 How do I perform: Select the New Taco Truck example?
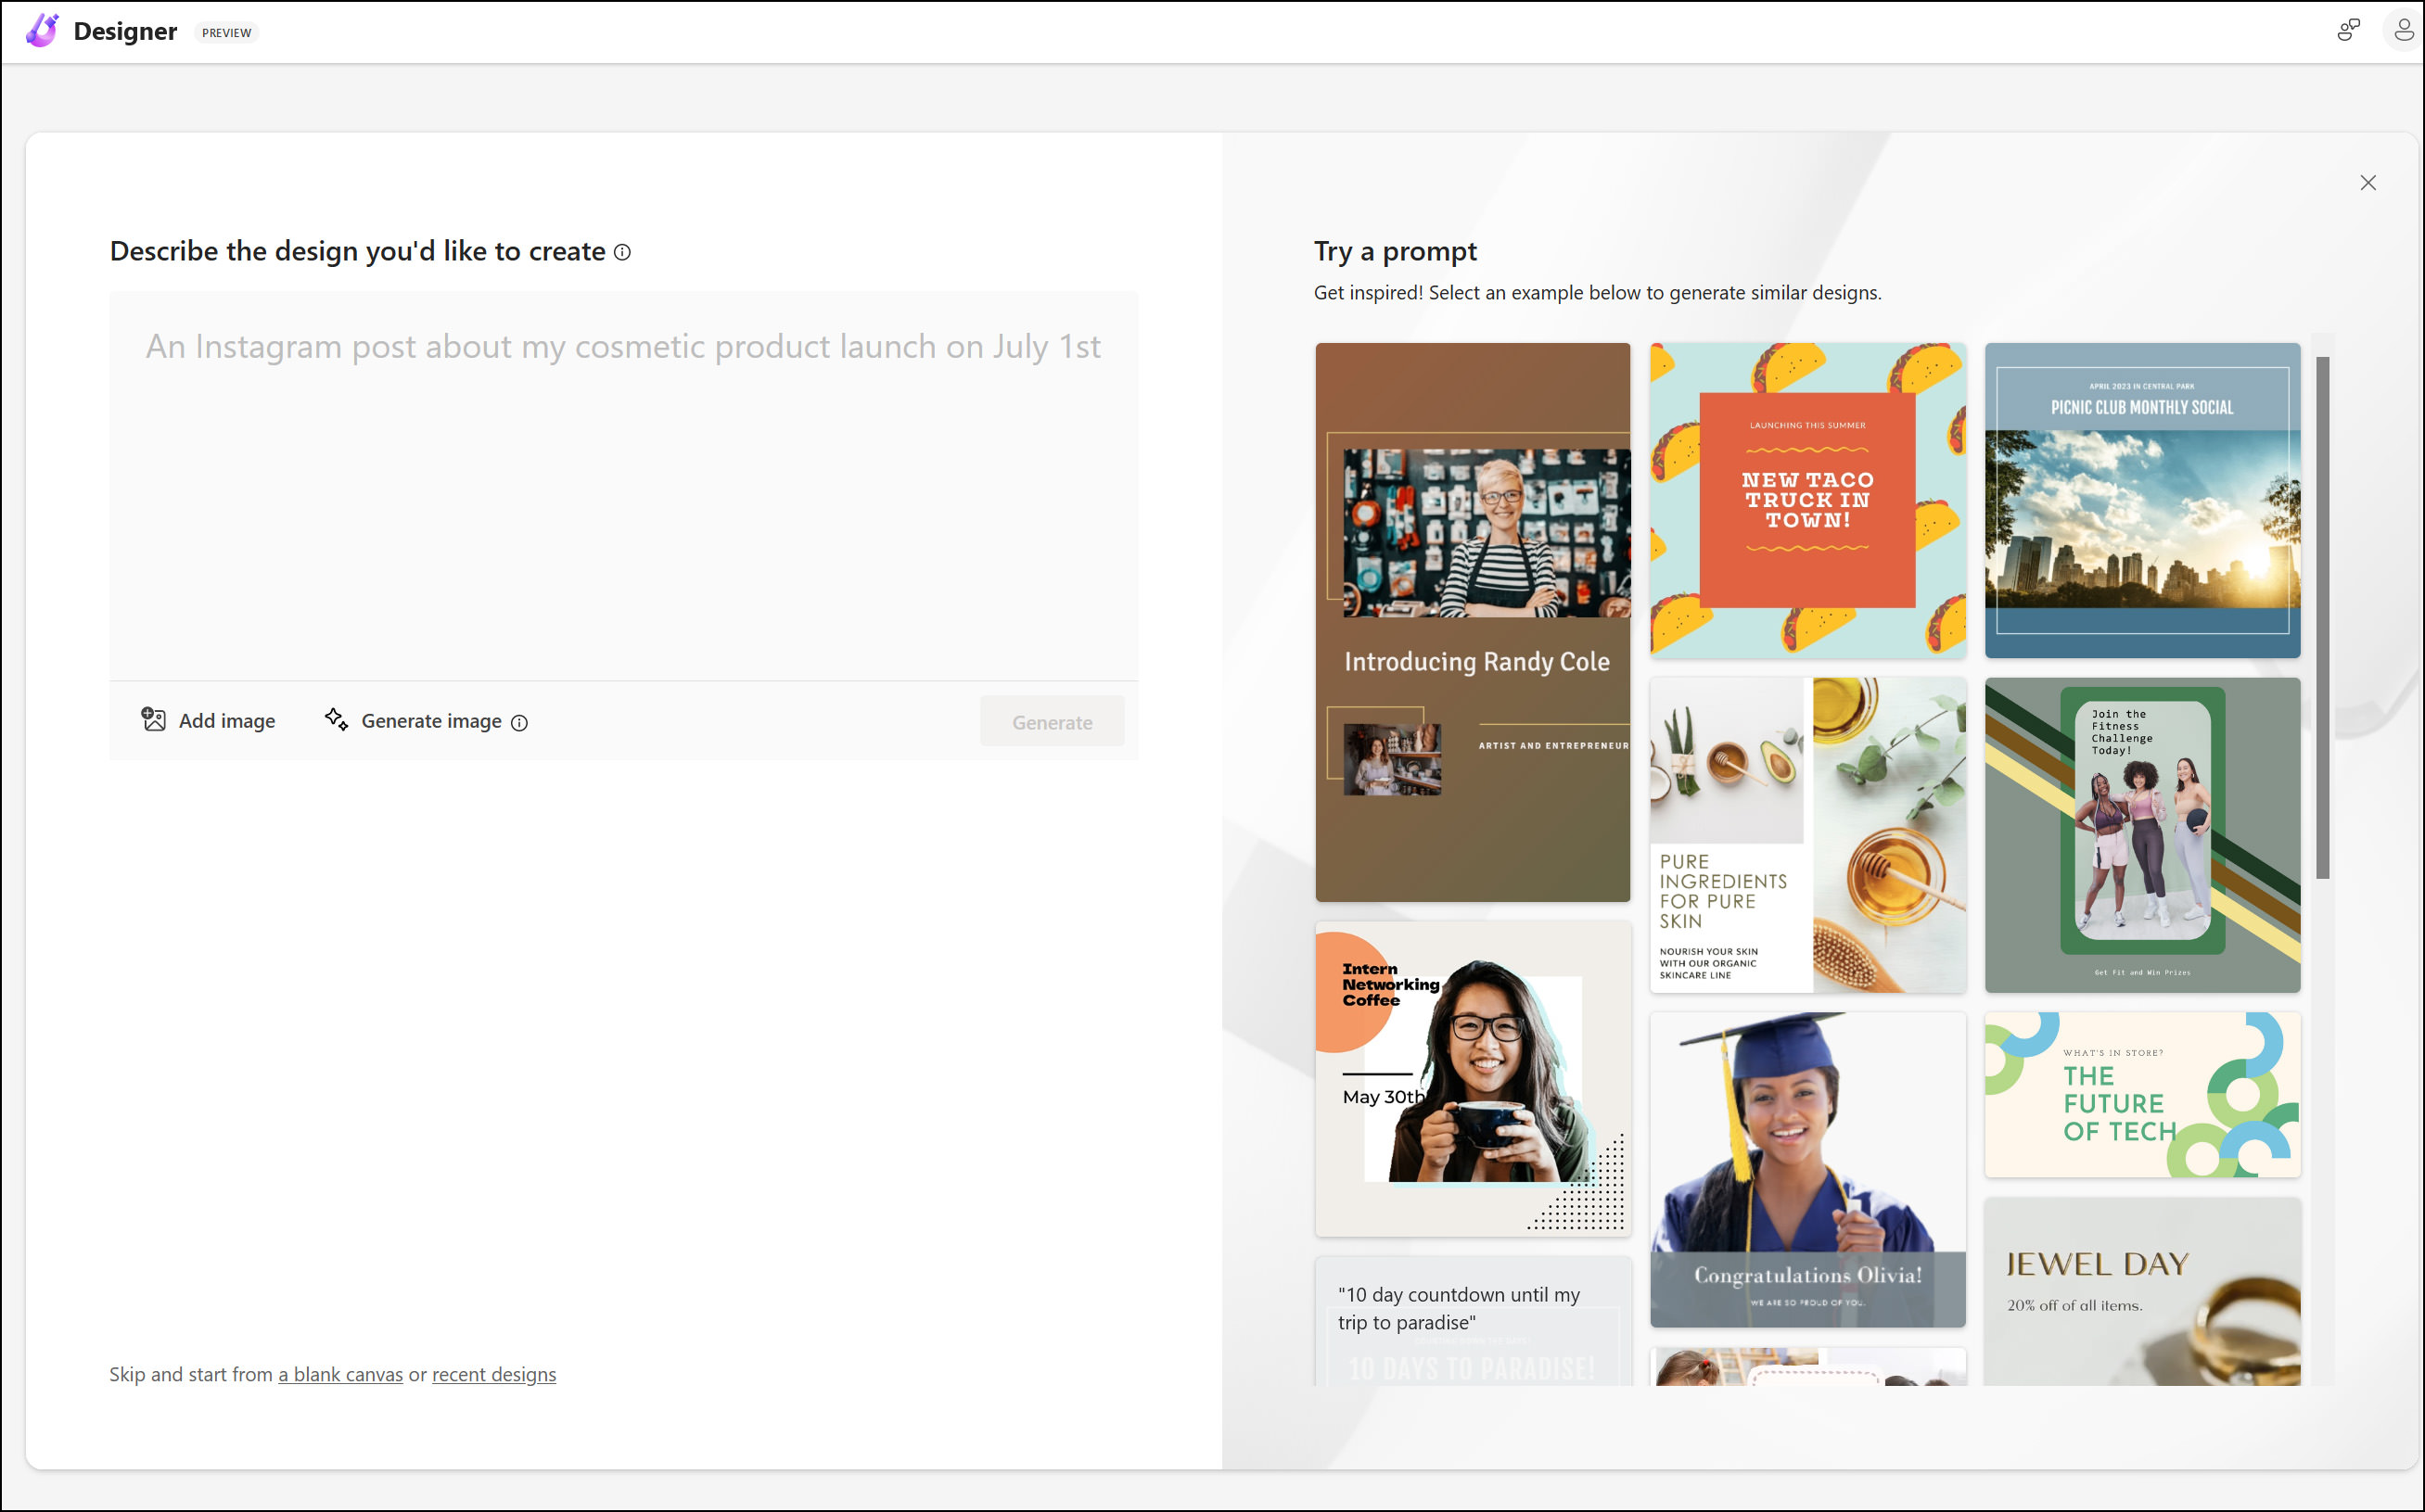(1807, 500)
